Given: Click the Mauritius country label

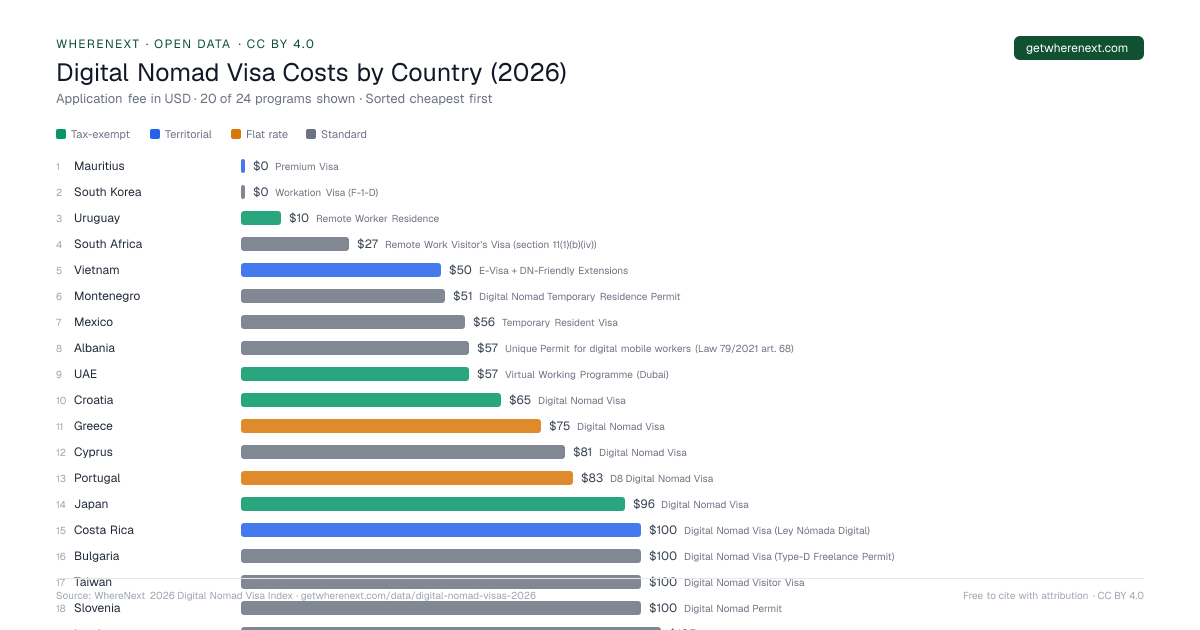Looking at the screenshot, I should [99, 166].
